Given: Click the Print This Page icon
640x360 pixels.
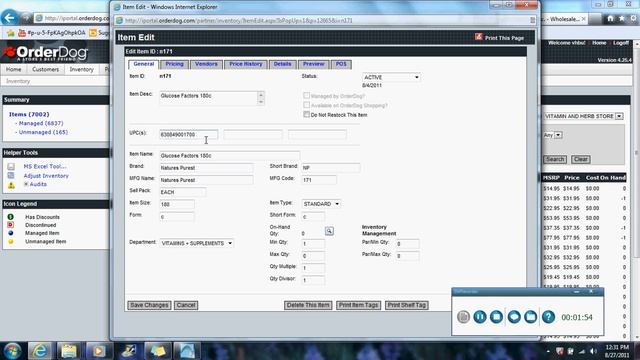Looking at the screenshot, I should point(478,37).
